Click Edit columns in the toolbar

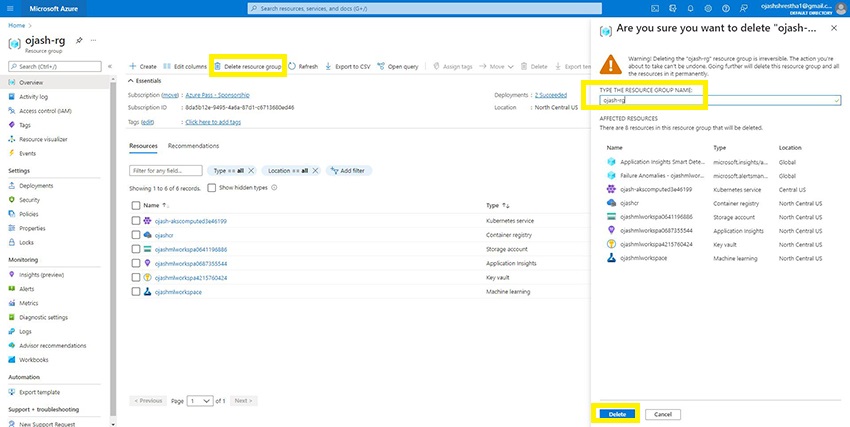point(185,67)
